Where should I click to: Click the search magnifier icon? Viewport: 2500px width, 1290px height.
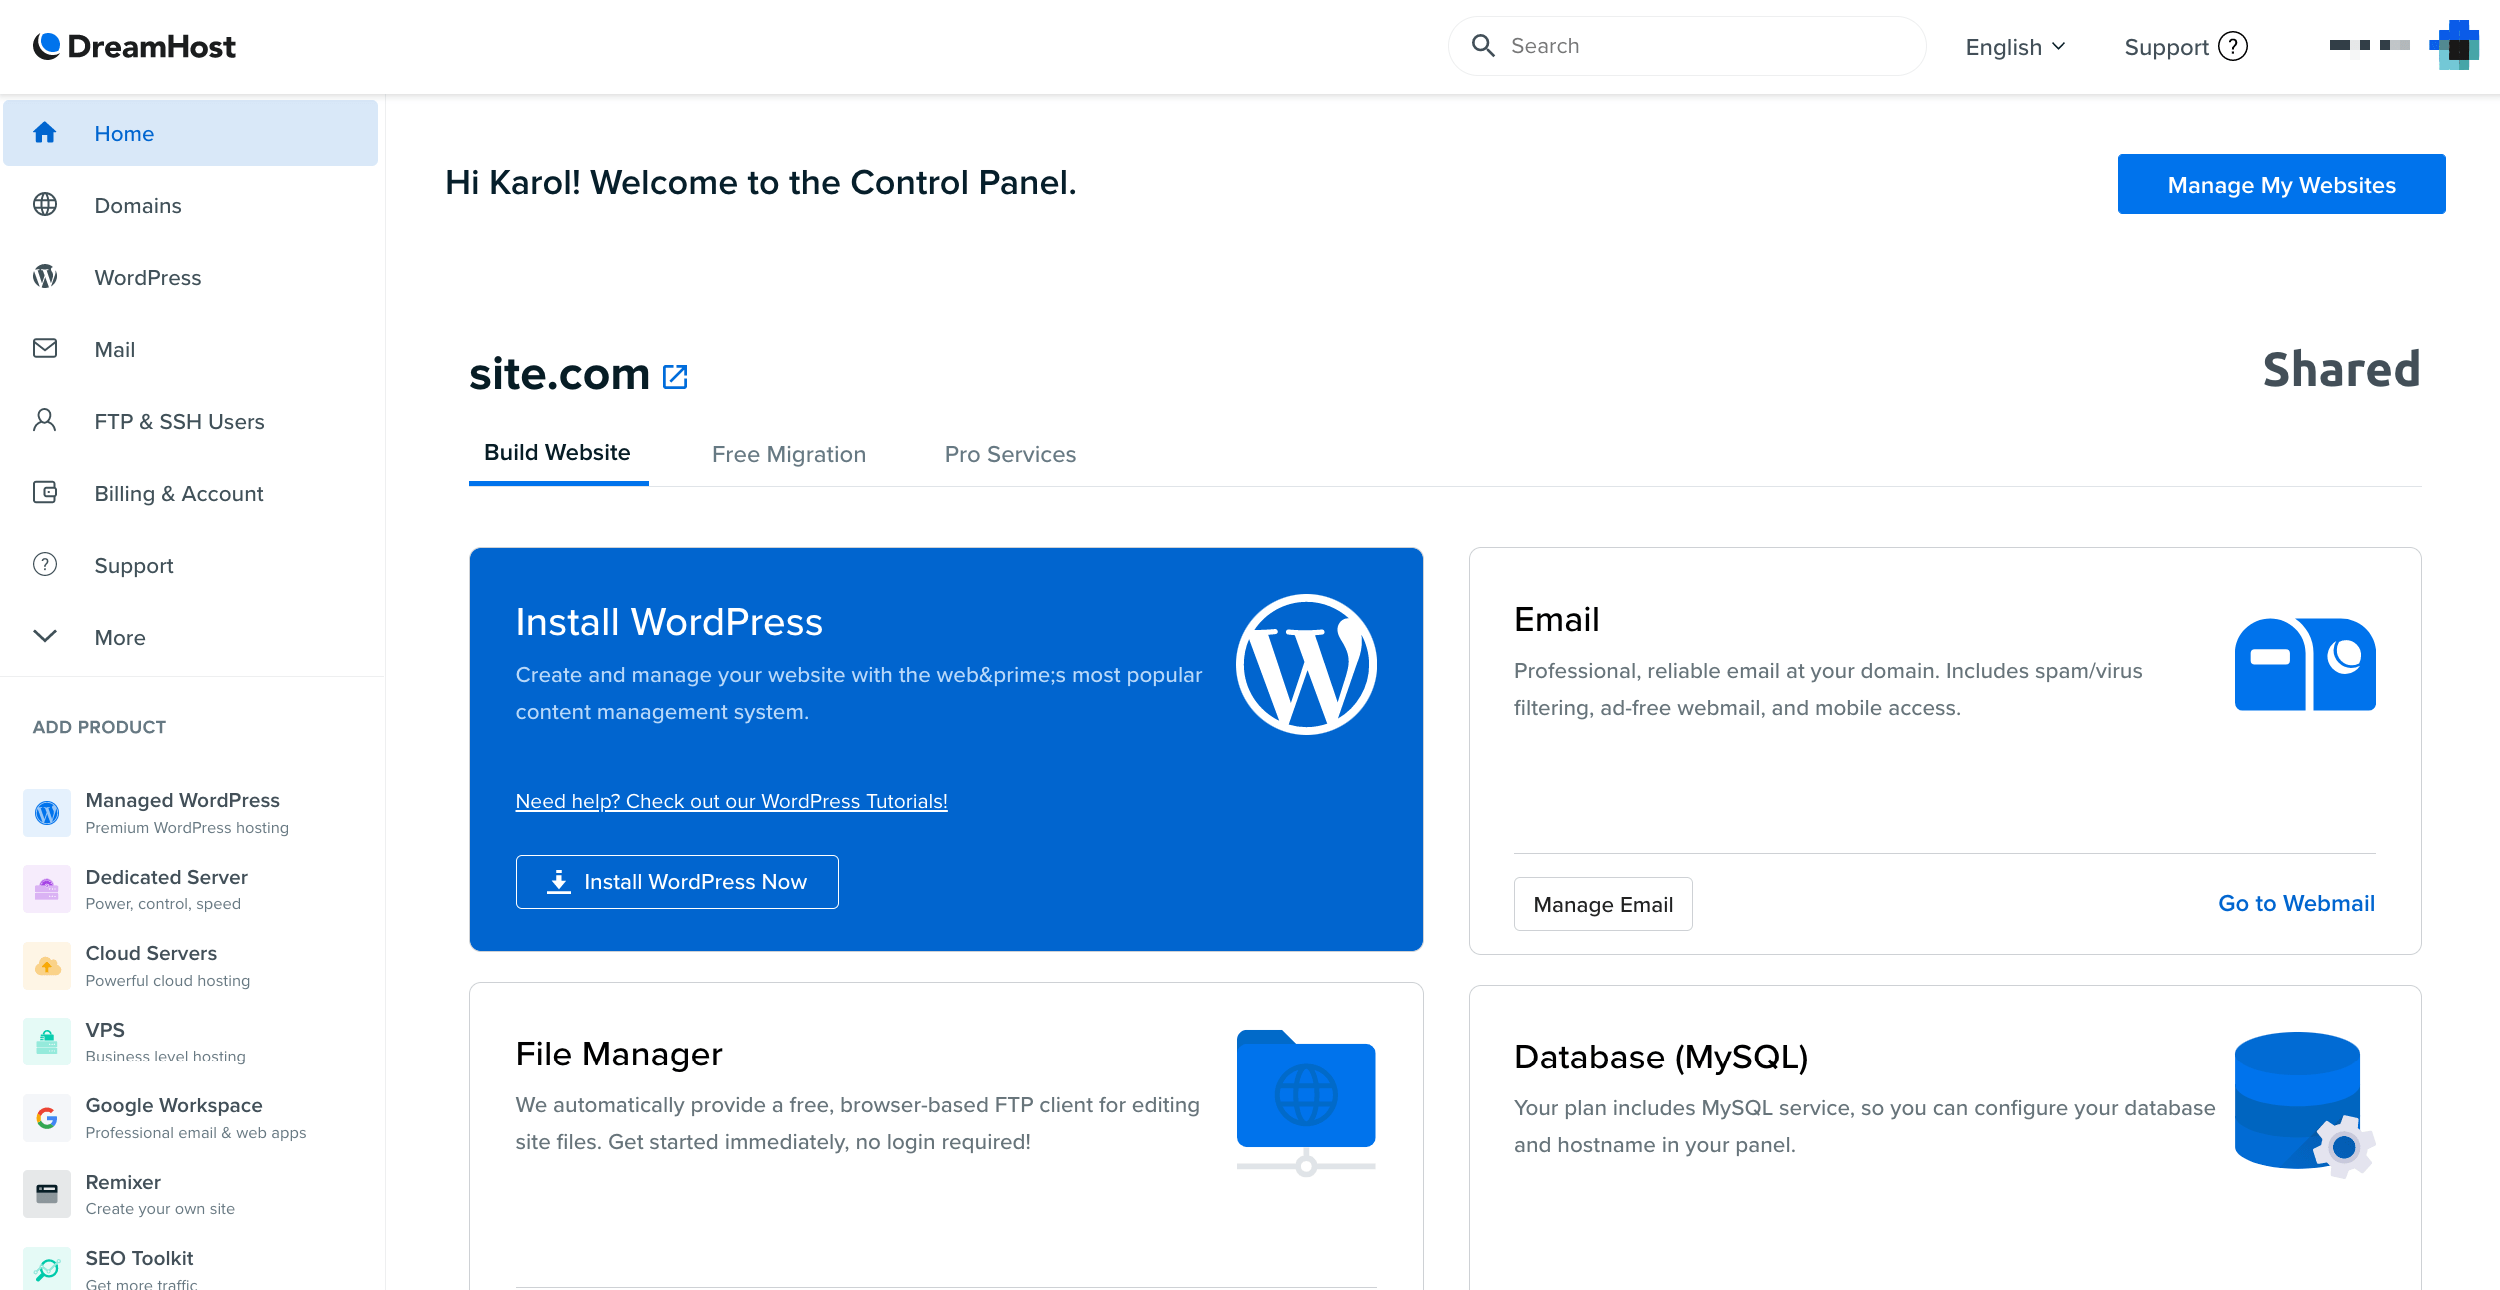pyautogui.click(x=1483, y=46)
